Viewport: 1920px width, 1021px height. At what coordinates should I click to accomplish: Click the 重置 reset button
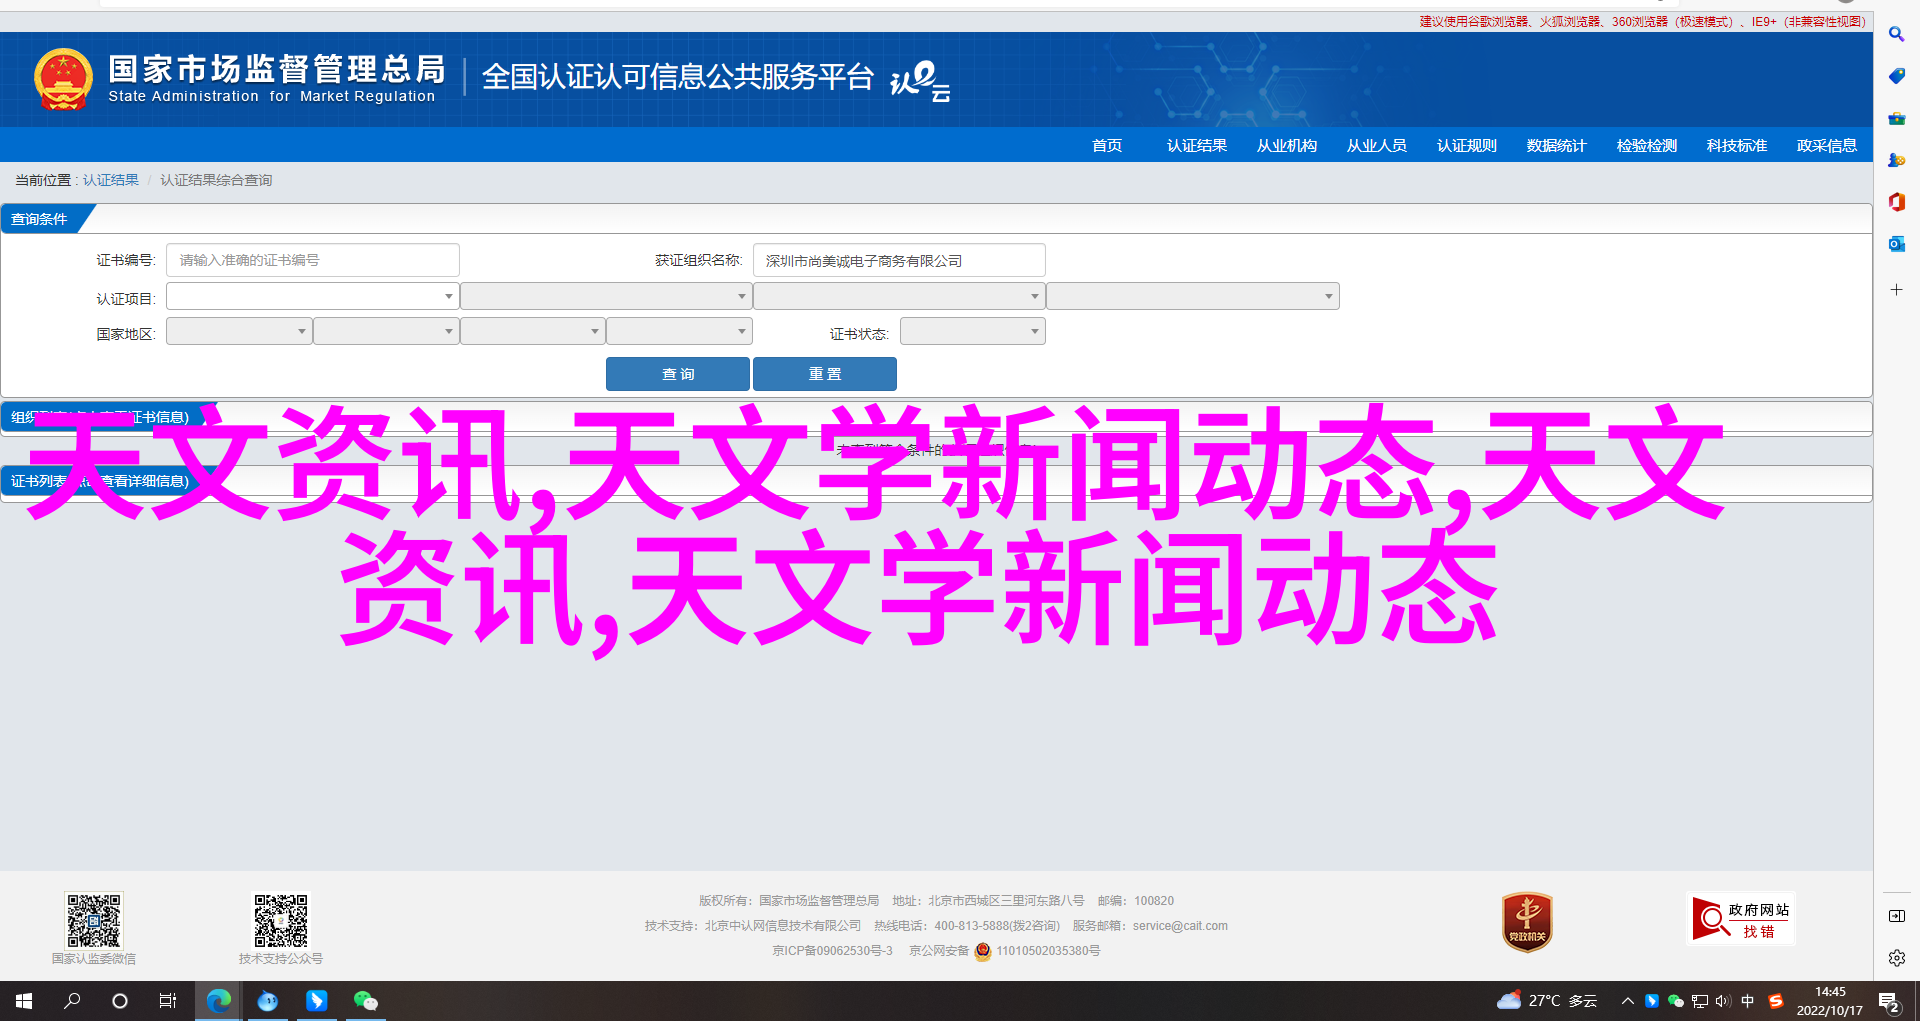coord(825,374)
